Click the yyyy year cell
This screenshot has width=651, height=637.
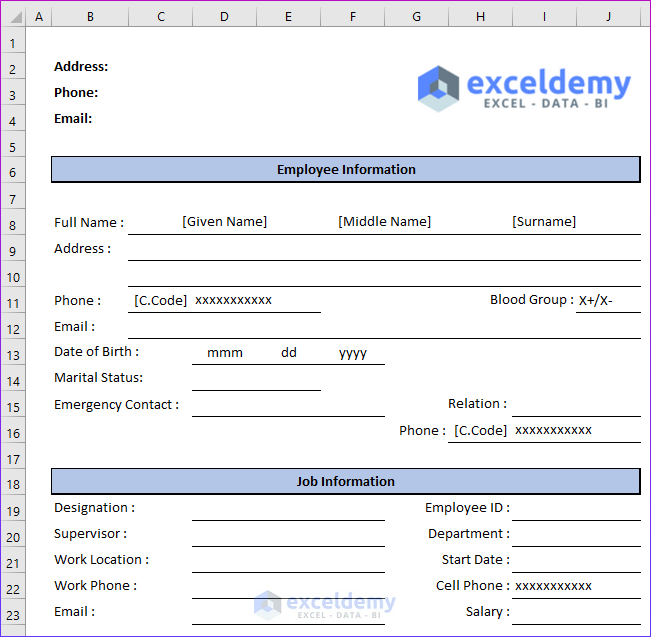coord(352,353)
